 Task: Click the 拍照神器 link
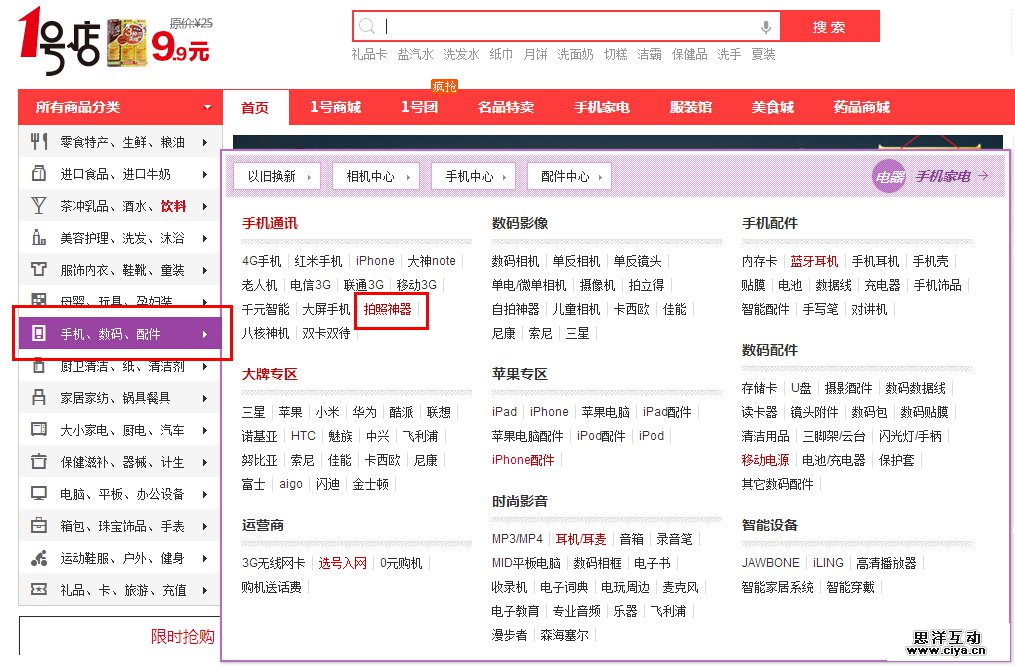tap(387, 309)
